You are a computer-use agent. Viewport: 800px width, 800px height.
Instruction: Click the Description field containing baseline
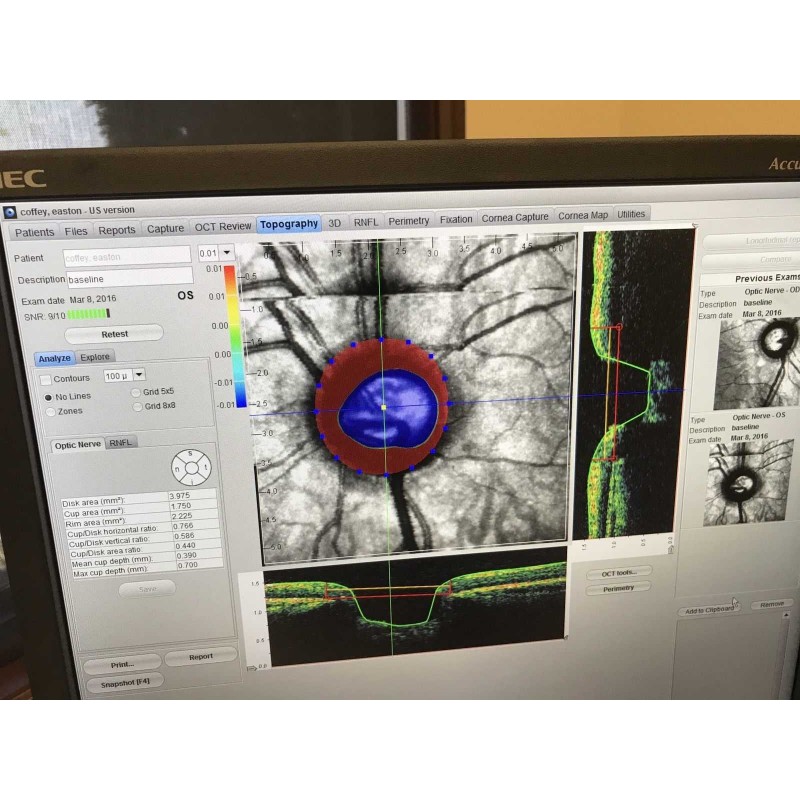click(x=130, y=278)
